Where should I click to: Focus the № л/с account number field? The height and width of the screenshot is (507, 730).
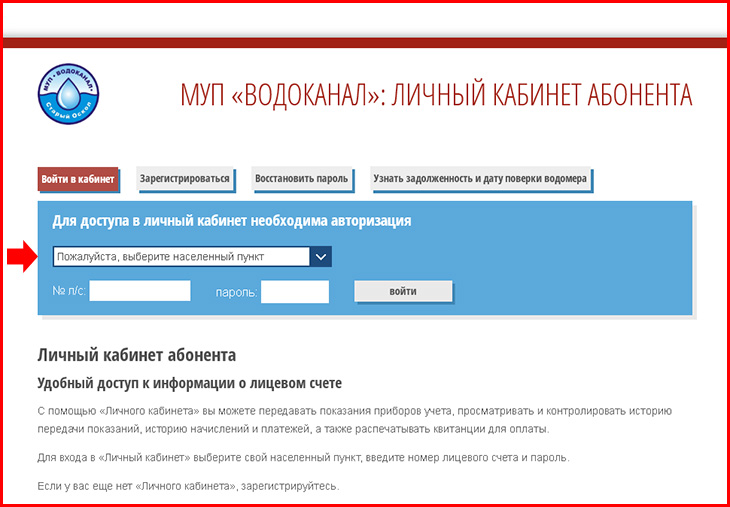point(140,291)
